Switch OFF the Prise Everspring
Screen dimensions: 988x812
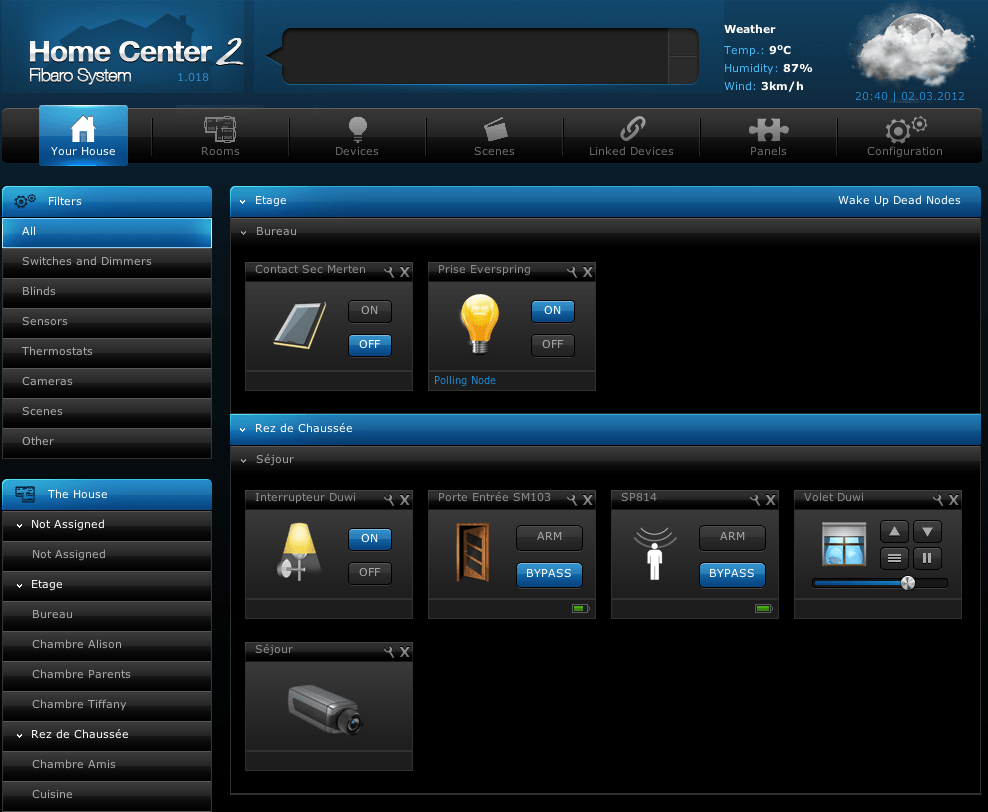point(553,345)
